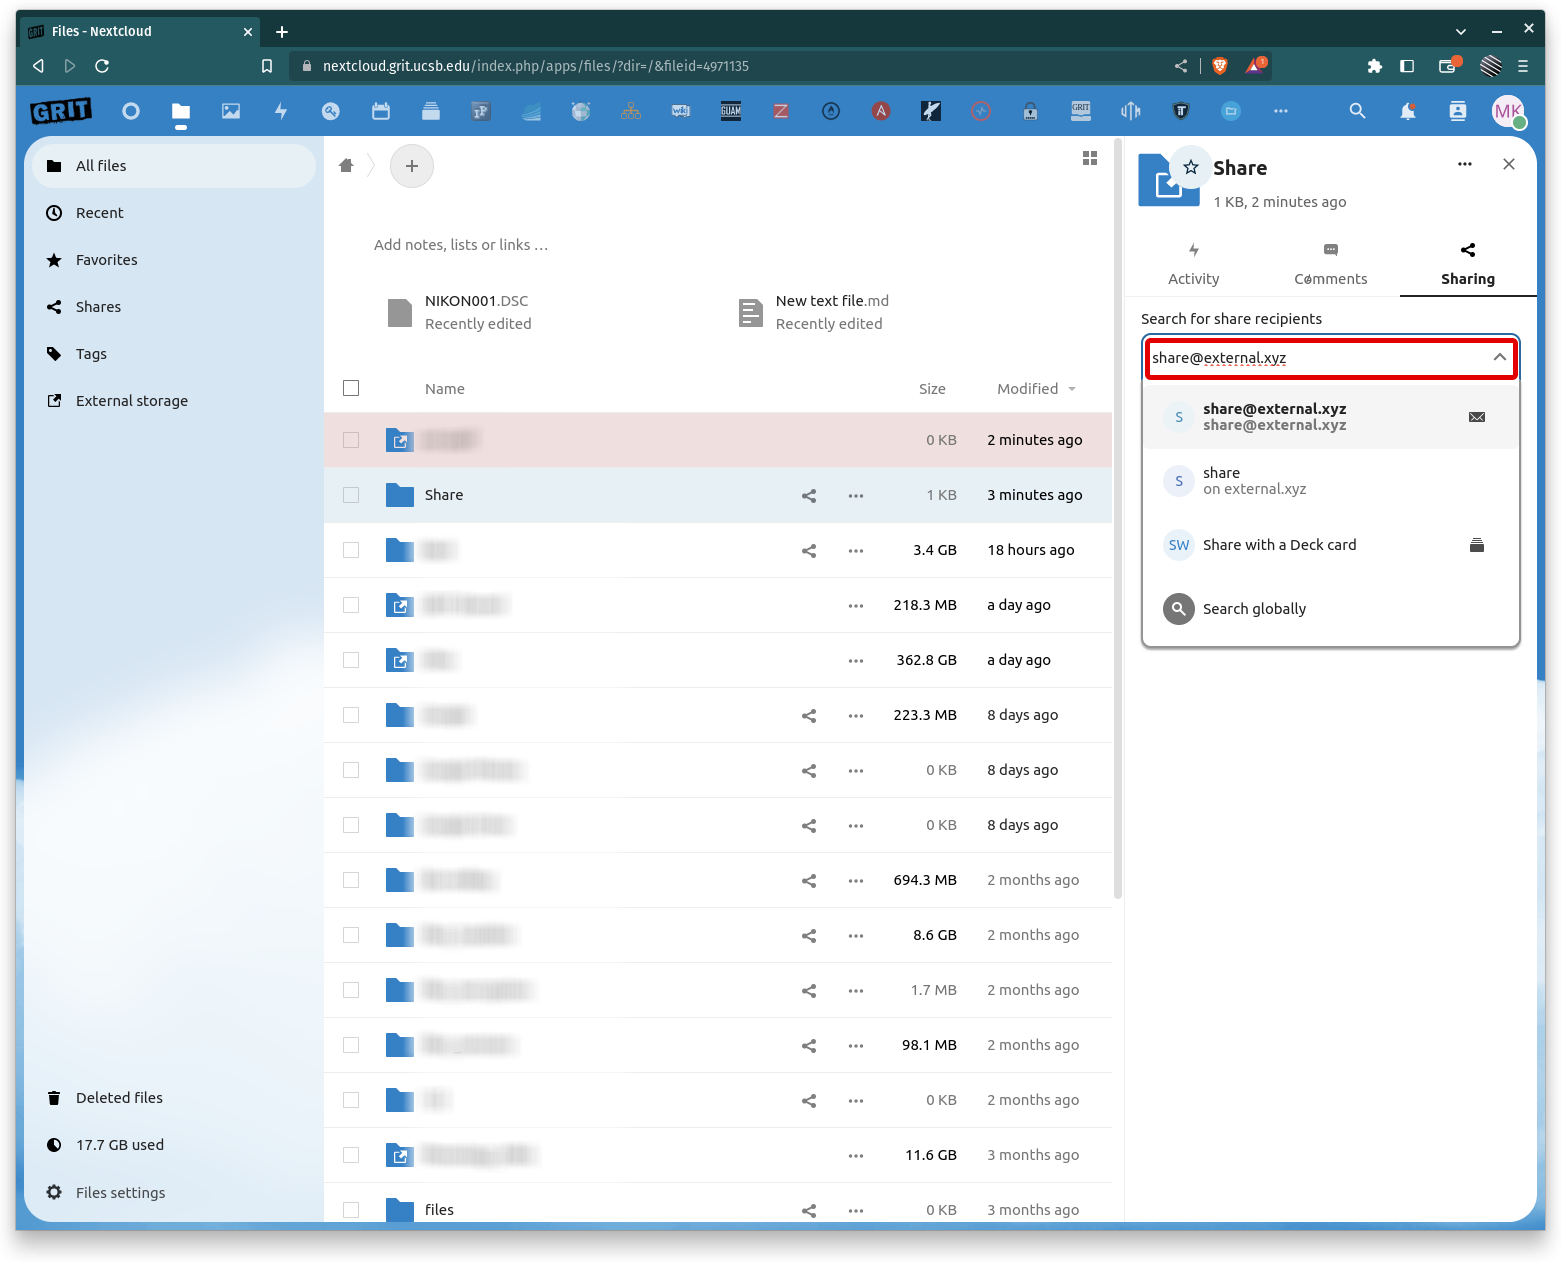Check the checkbox for the files folder
The image size is (1561, 1262).
pyautogui.click(x=351, y=1210)
